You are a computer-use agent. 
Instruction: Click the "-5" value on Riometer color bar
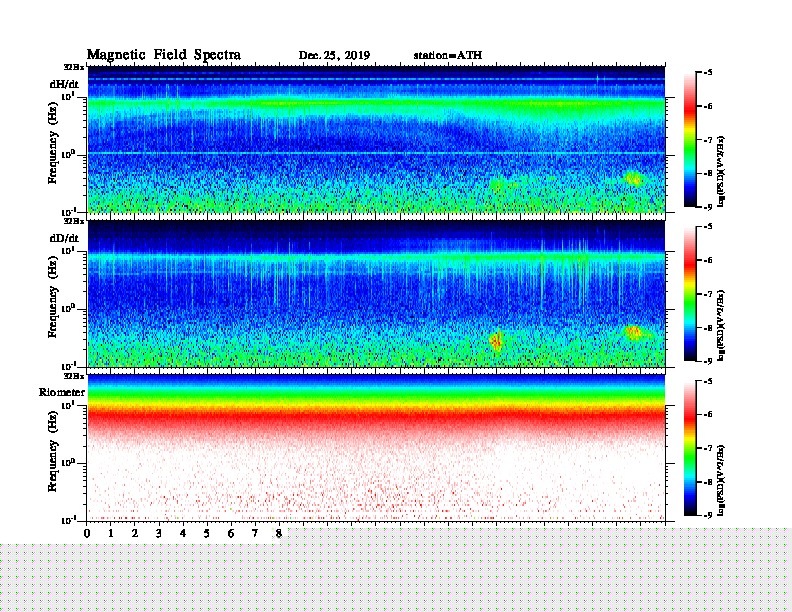[x=708, y=381]
